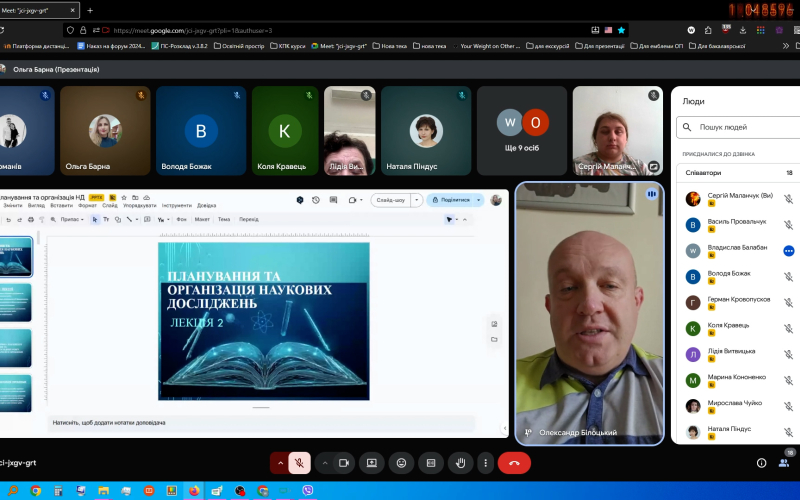Toggle the camera button
The width and height of the screenshot is (800, 500).
coord(343,463)
